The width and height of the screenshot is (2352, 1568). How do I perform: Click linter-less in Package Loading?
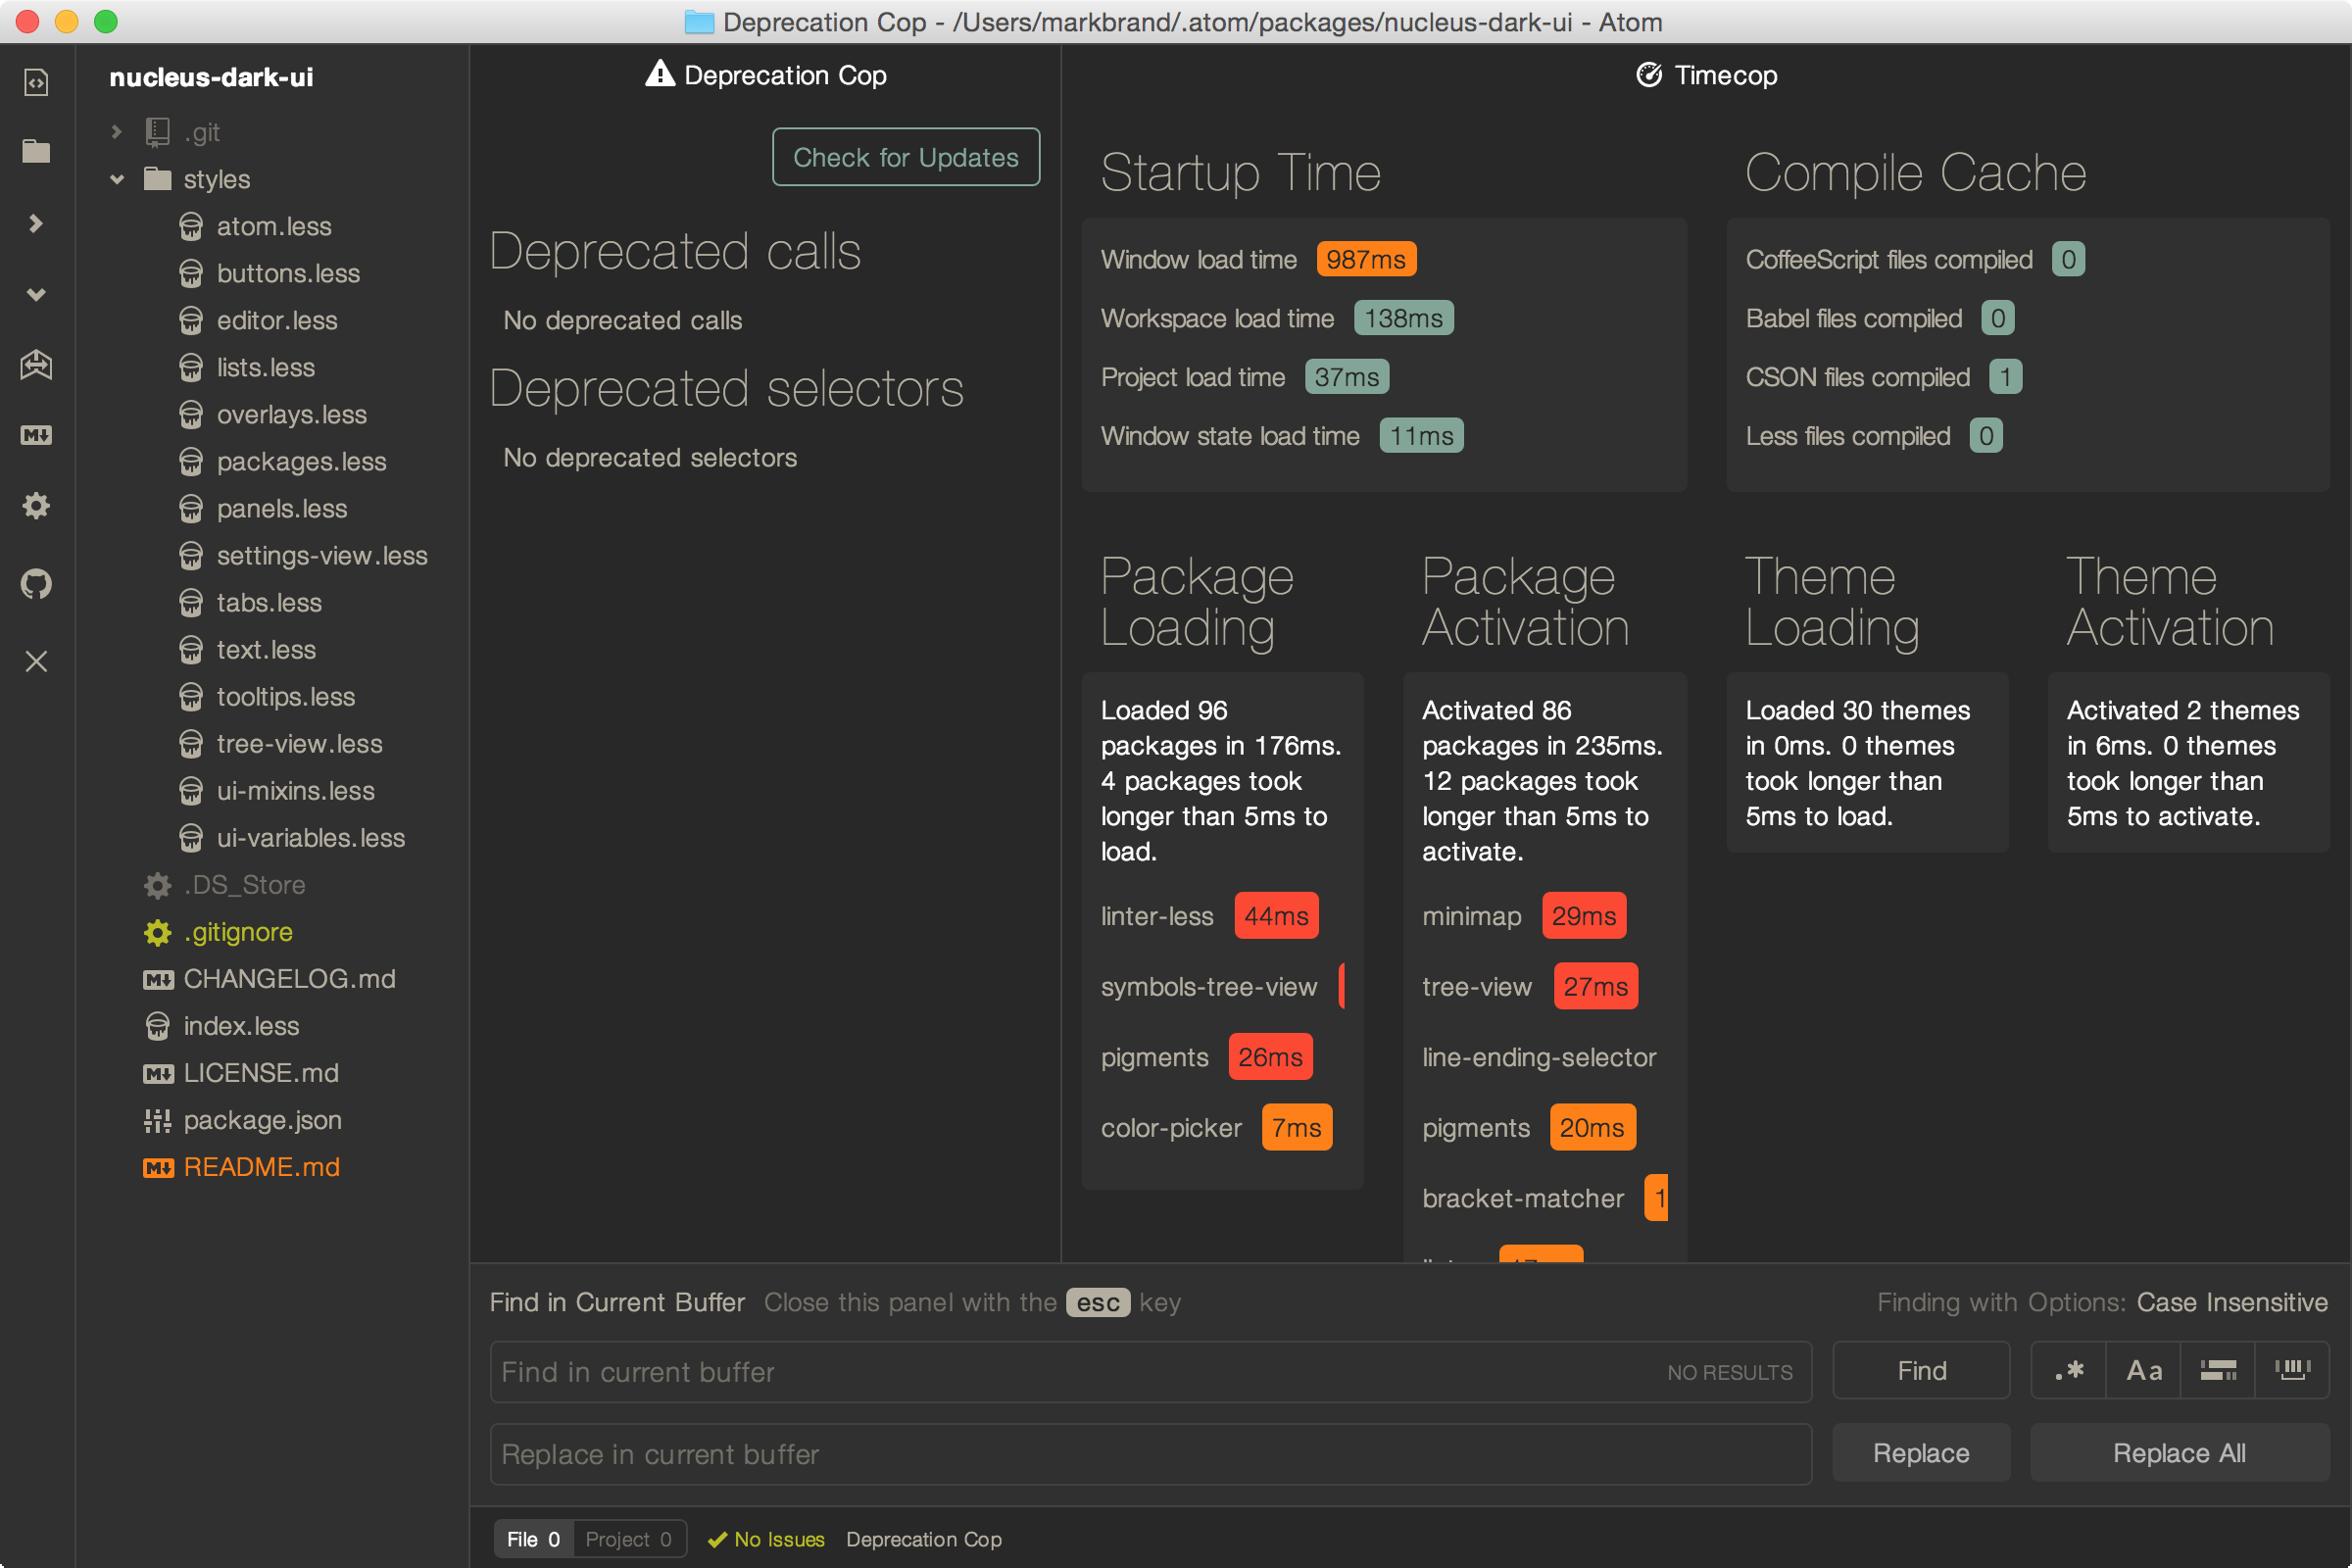coord(1157,916)
